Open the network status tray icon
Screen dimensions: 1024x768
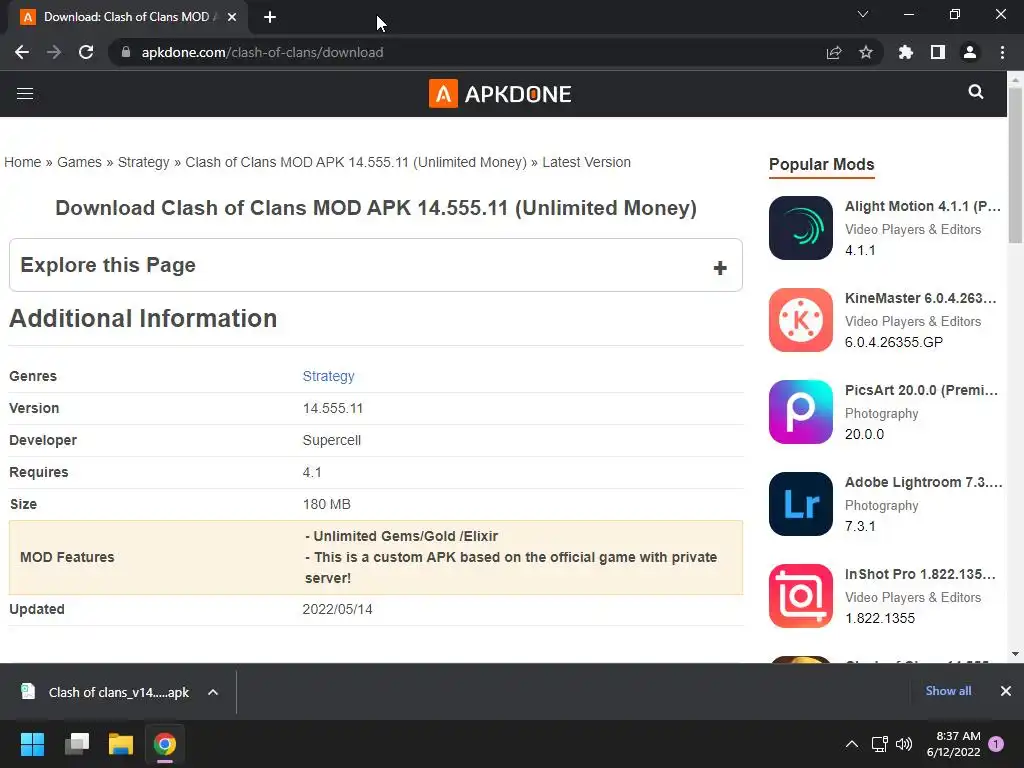(x=879, y=744)
